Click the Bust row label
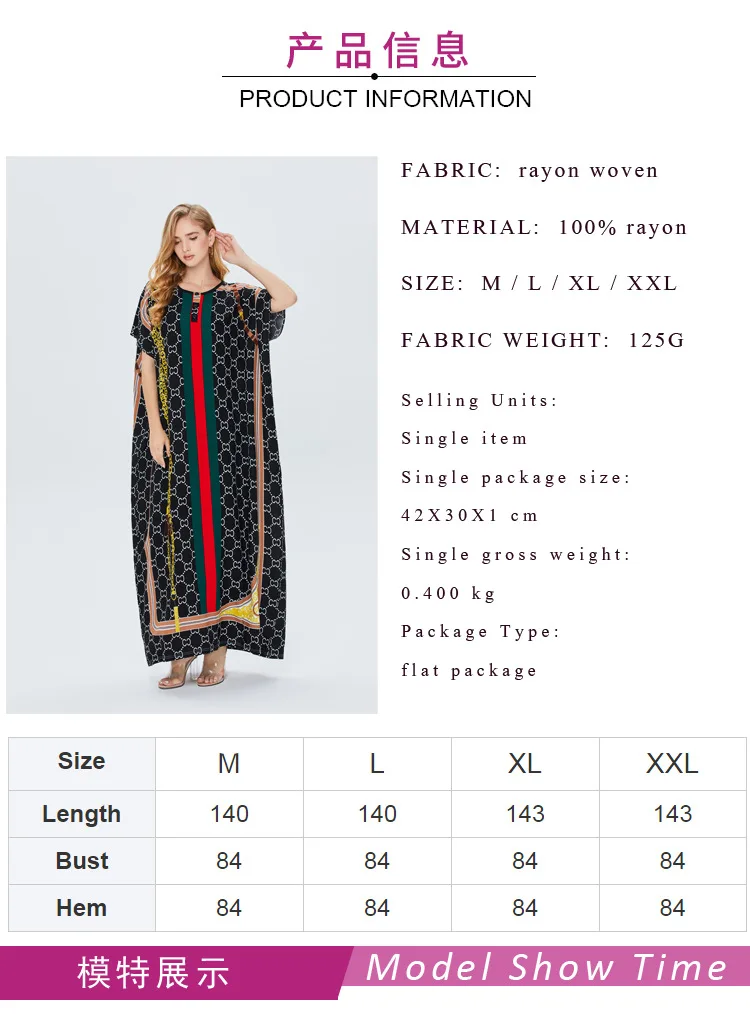Image resolution: width=750 pixels, height=1015 pixels. (82, 861)
